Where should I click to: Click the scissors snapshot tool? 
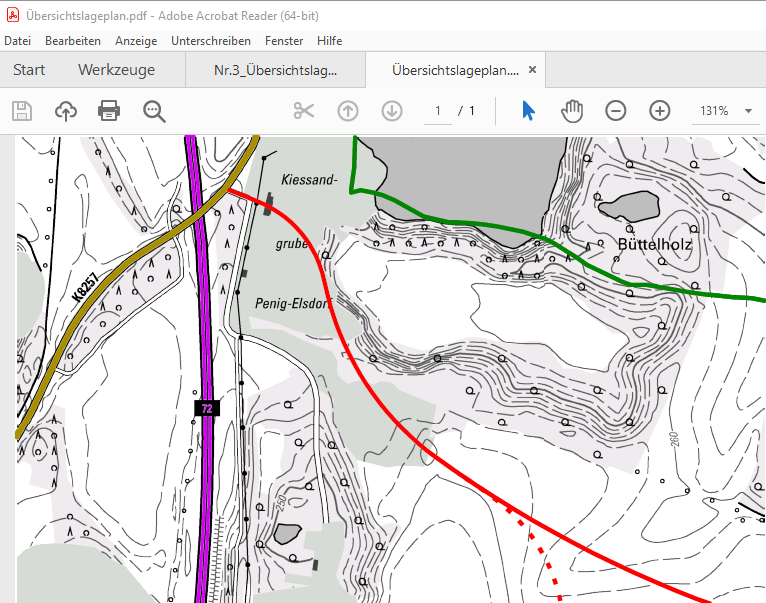coord(304,111)
